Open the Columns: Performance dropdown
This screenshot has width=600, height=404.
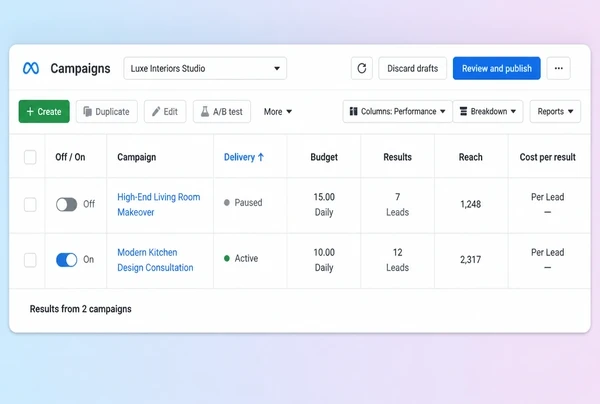(x=398, y=112)
